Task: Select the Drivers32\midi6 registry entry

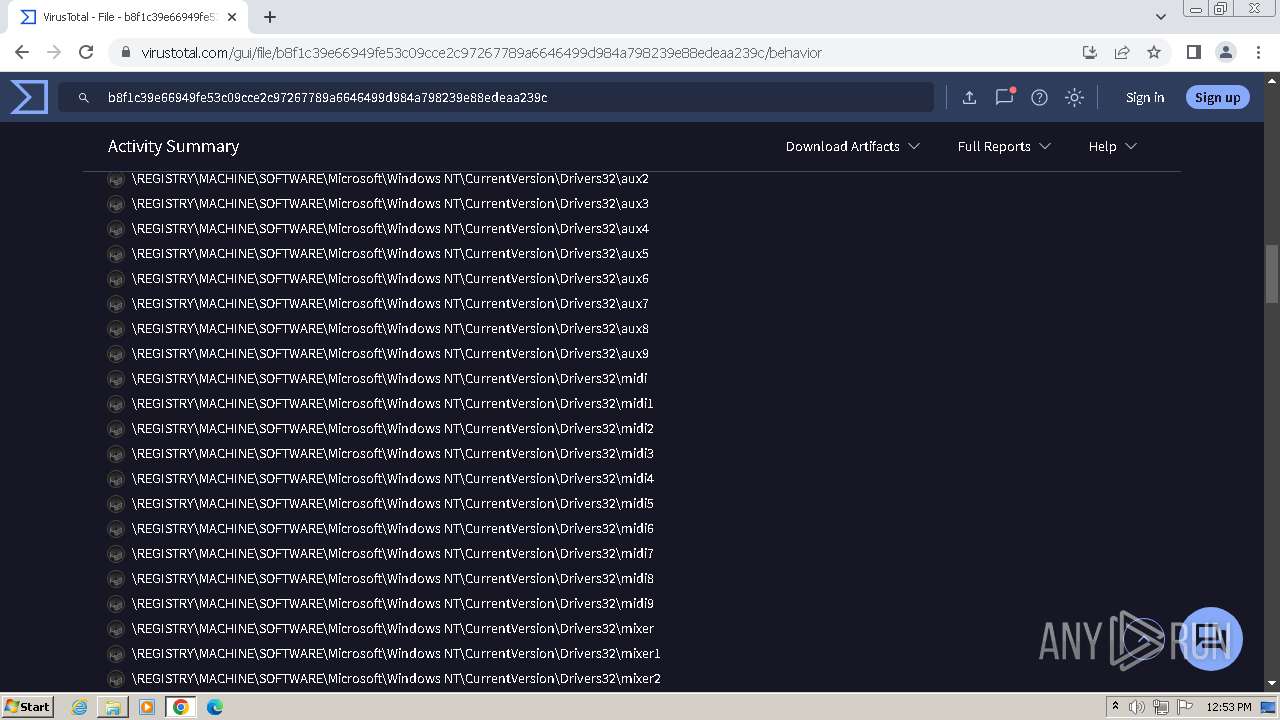Action: 392,529
